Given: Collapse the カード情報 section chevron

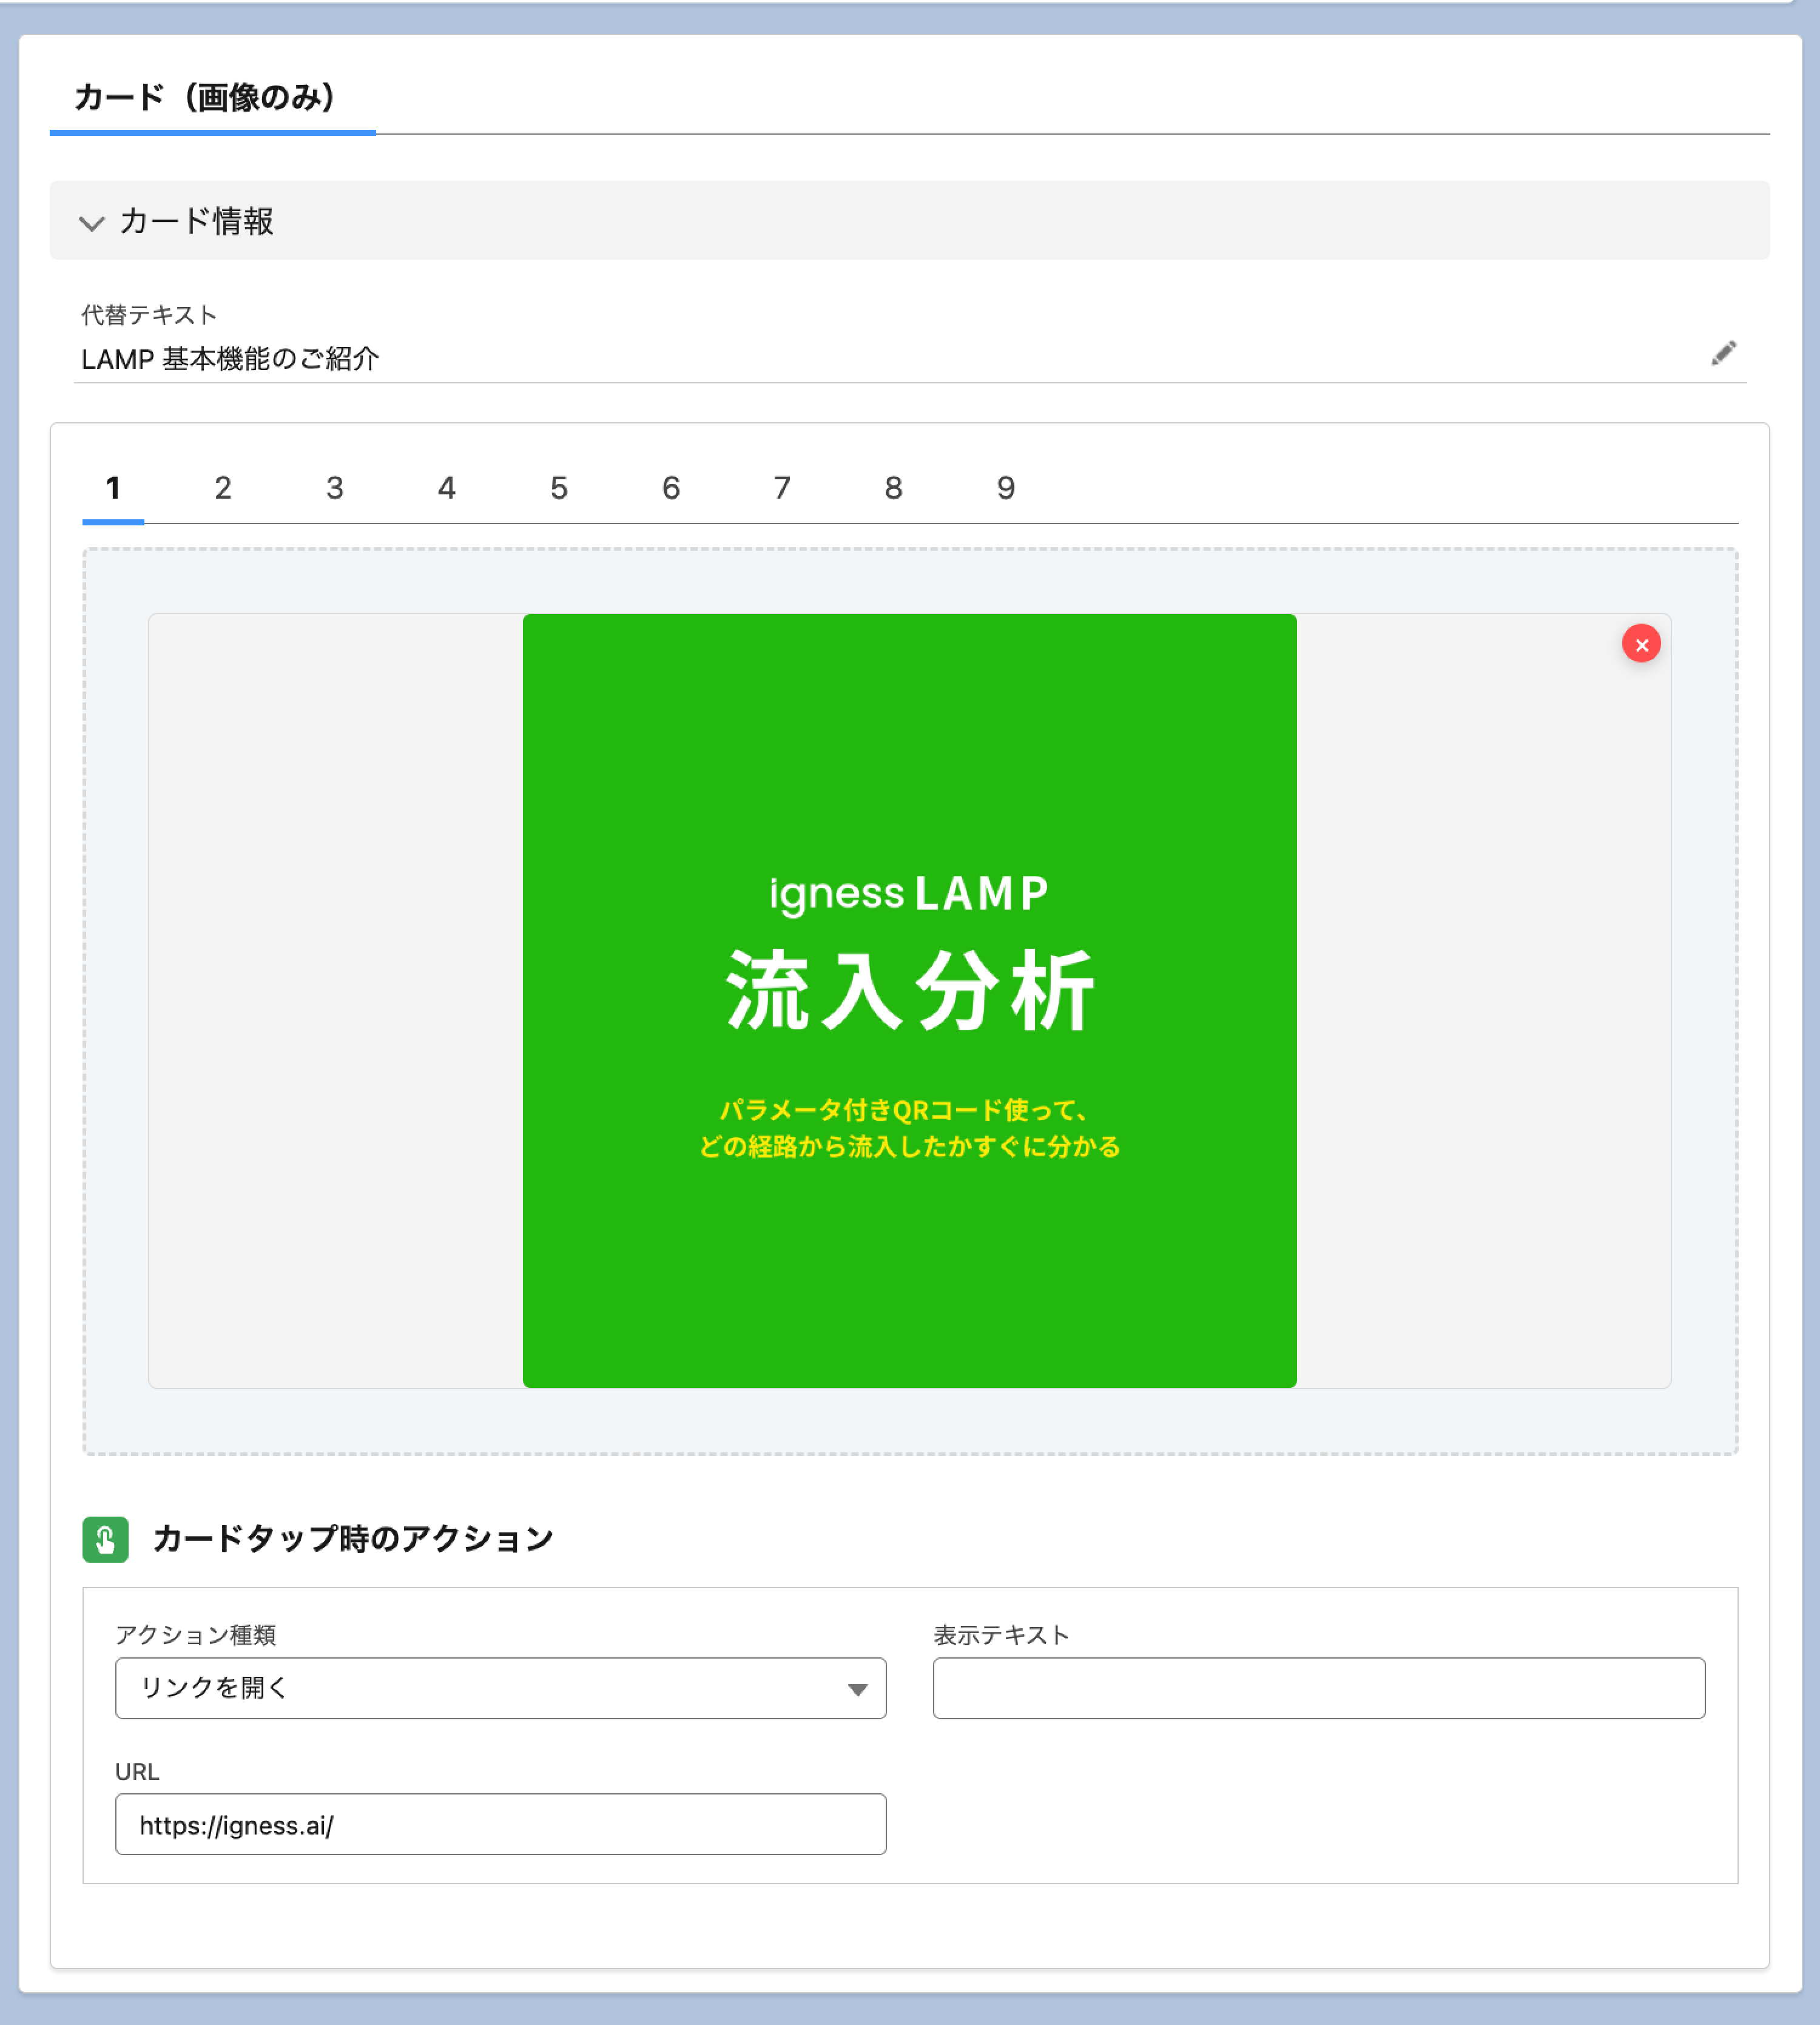Looking at the screenshot, I should [x=92, y=223].
